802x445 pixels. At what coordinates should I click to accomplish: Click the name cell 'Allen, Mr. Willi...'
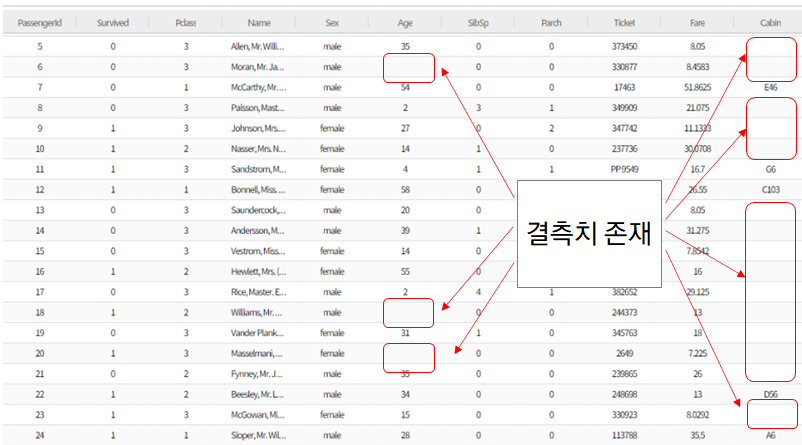tap(257, 47)
